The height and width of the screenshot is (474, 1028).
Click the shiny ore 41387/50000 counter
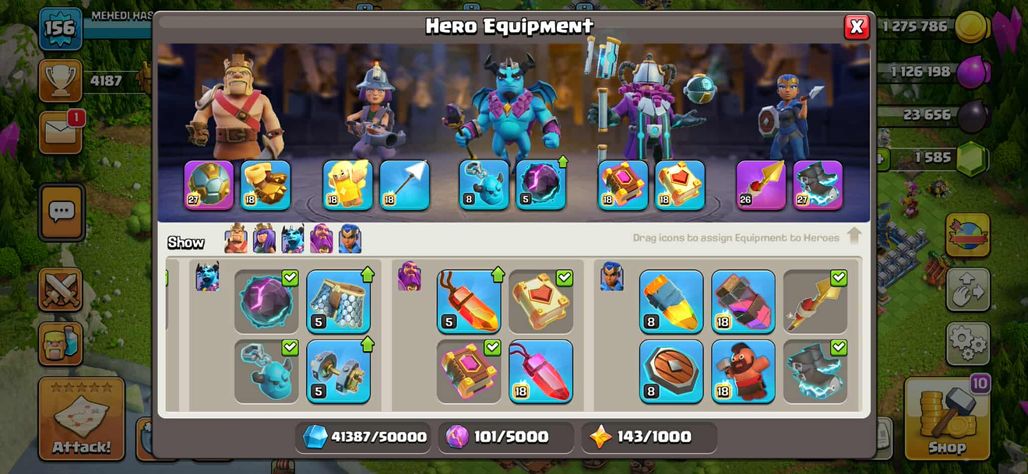363,437
